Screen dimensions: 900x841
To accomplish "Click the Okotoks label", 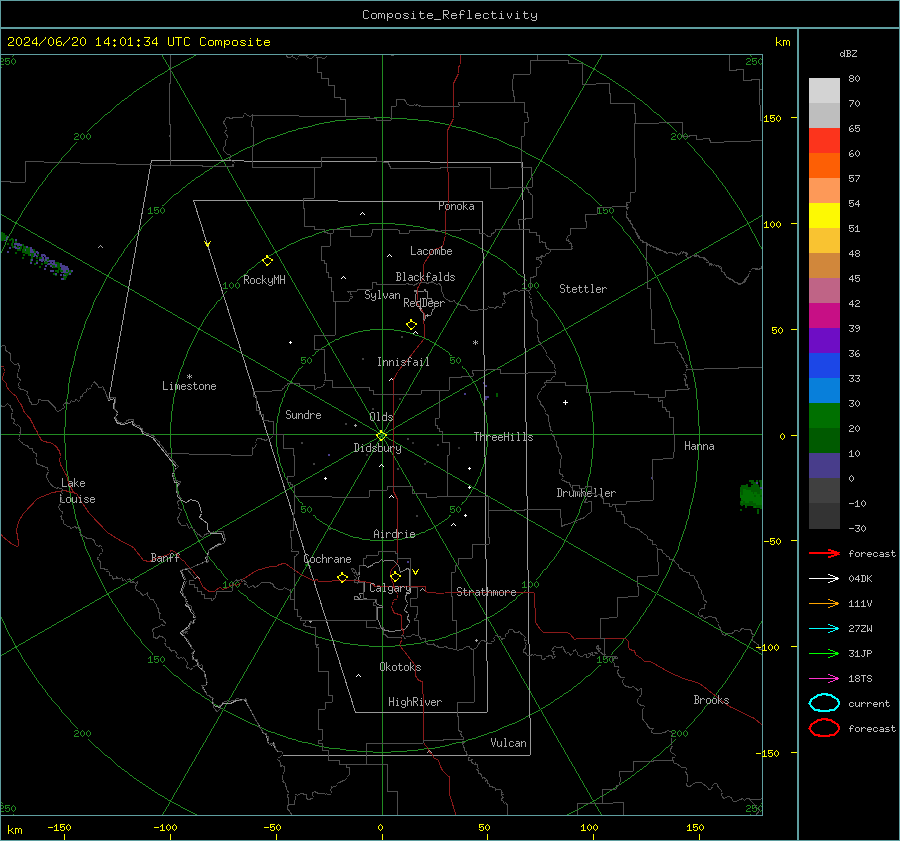I will click(400, 667).
